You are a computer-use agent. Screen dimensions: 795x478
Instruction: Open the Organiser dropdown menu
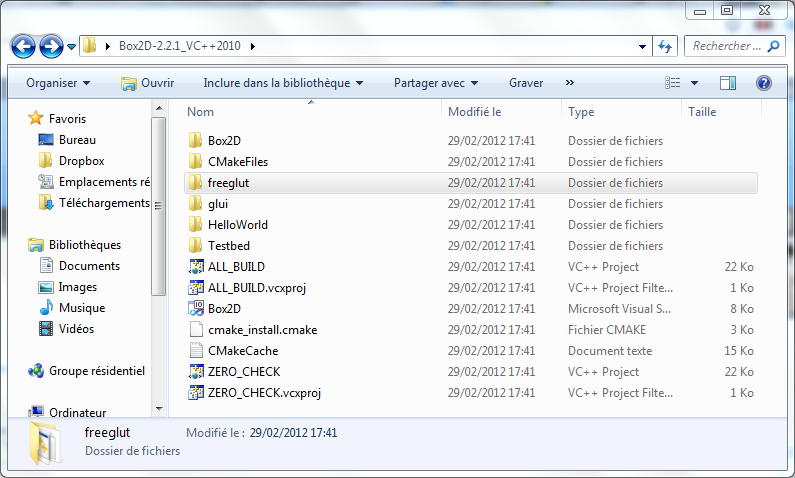[58, 83]
